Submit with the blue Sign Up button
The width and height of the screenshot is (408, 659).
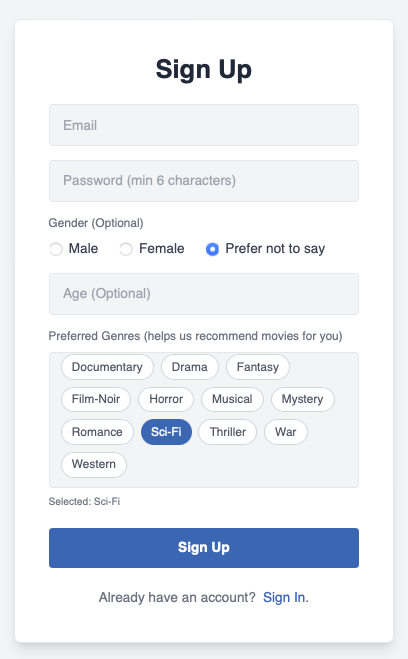(x=204, y=548)
